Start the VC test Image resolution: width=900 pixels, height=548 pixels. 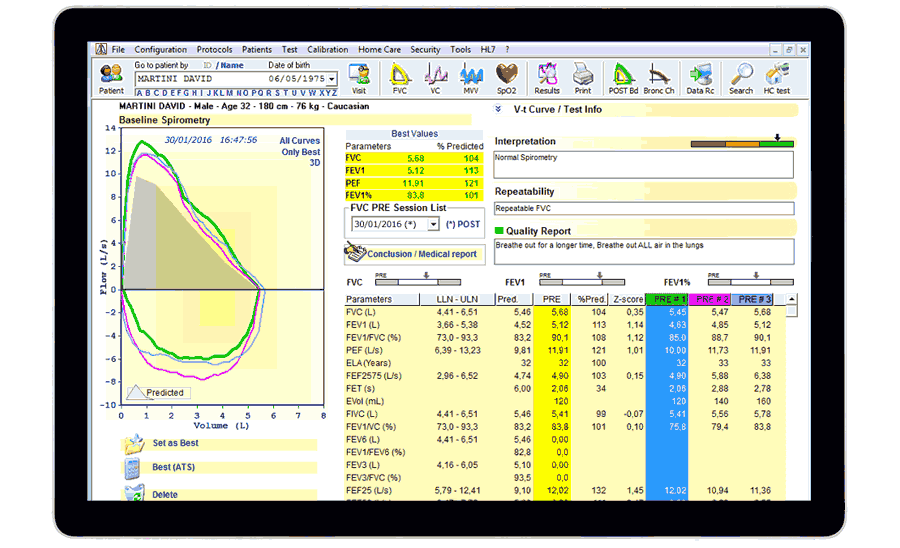pyautogui.click(x=435, y=78)
